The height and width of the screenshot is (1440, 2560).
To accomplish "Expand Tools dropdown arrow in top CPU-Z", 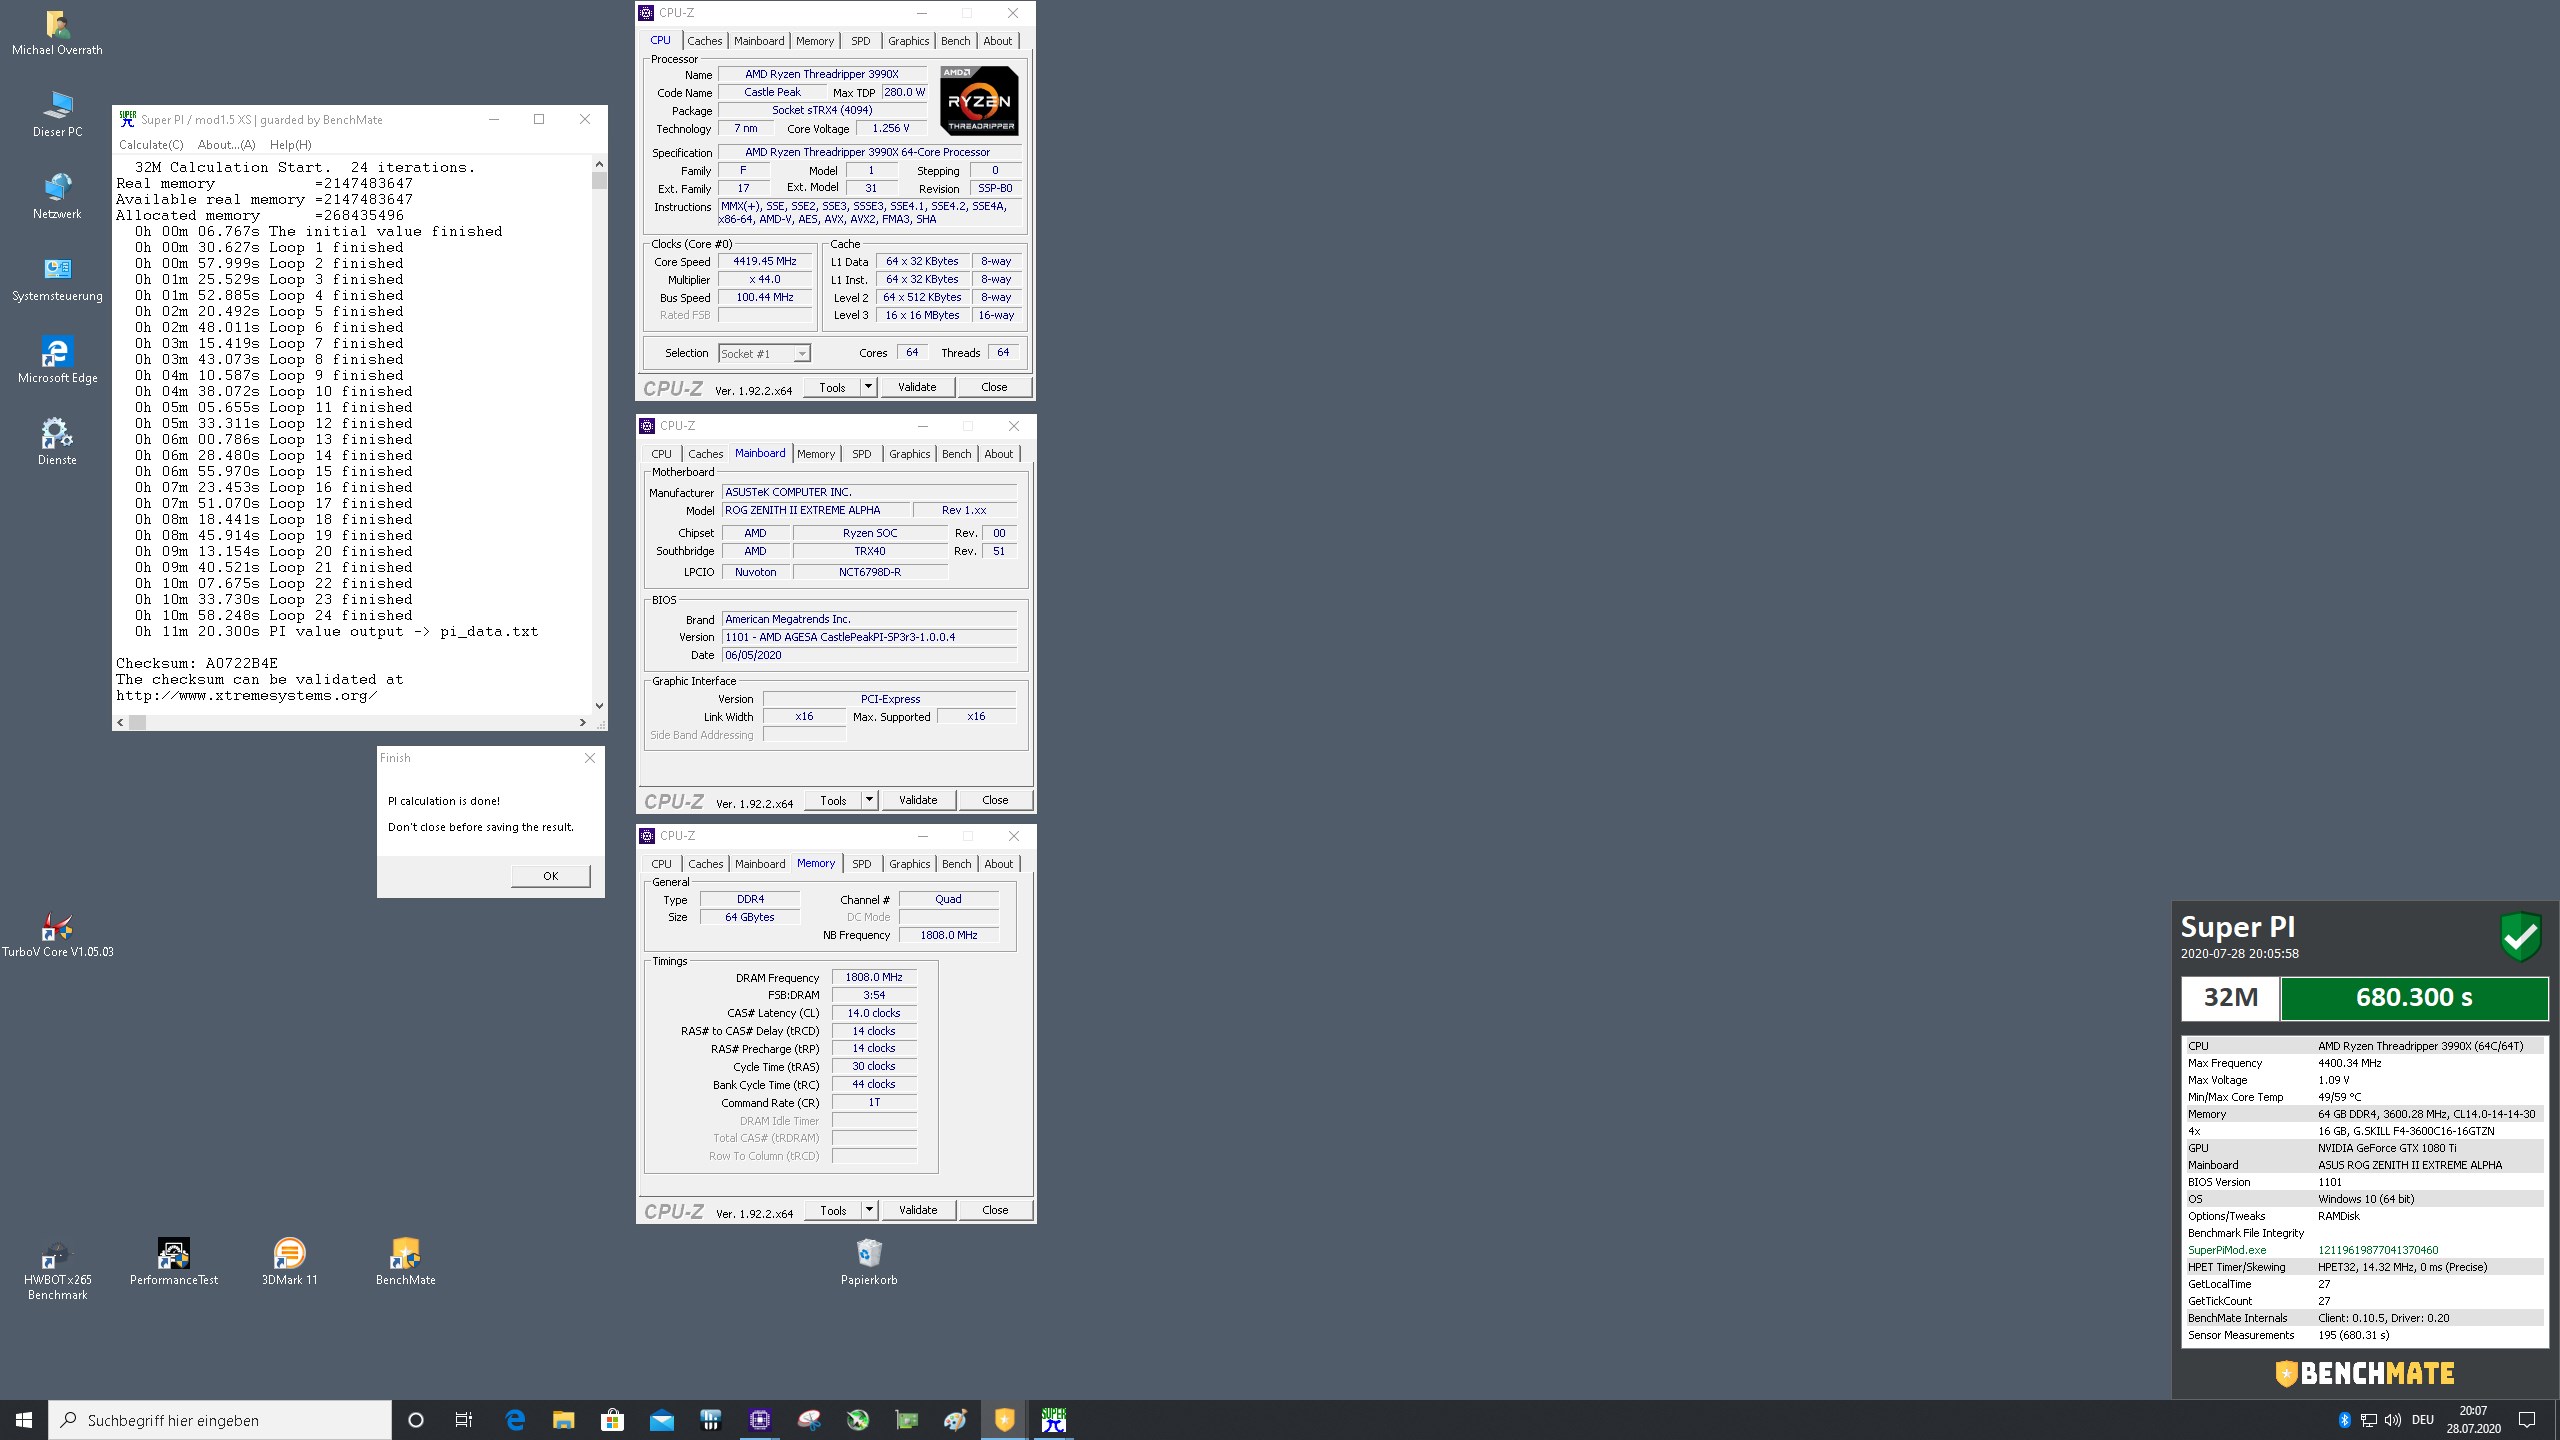I will pos(868,387).
